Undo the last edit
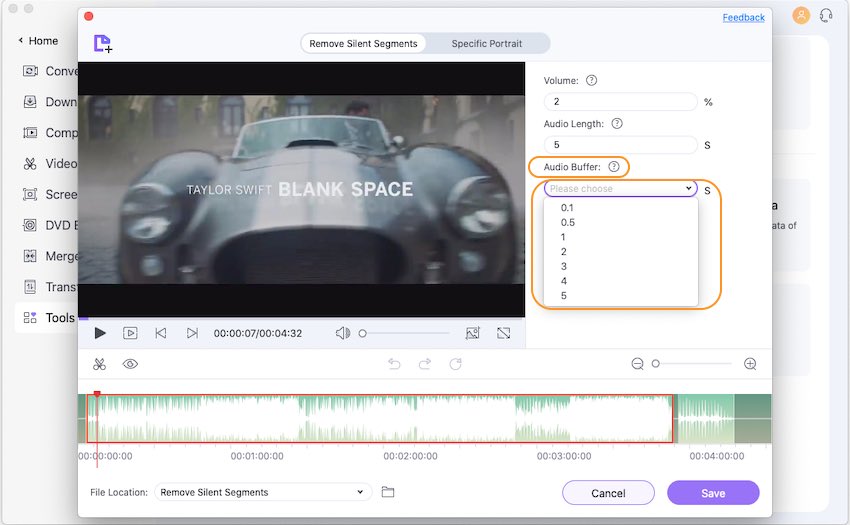The image size is (850, 525). click(394, 364)
